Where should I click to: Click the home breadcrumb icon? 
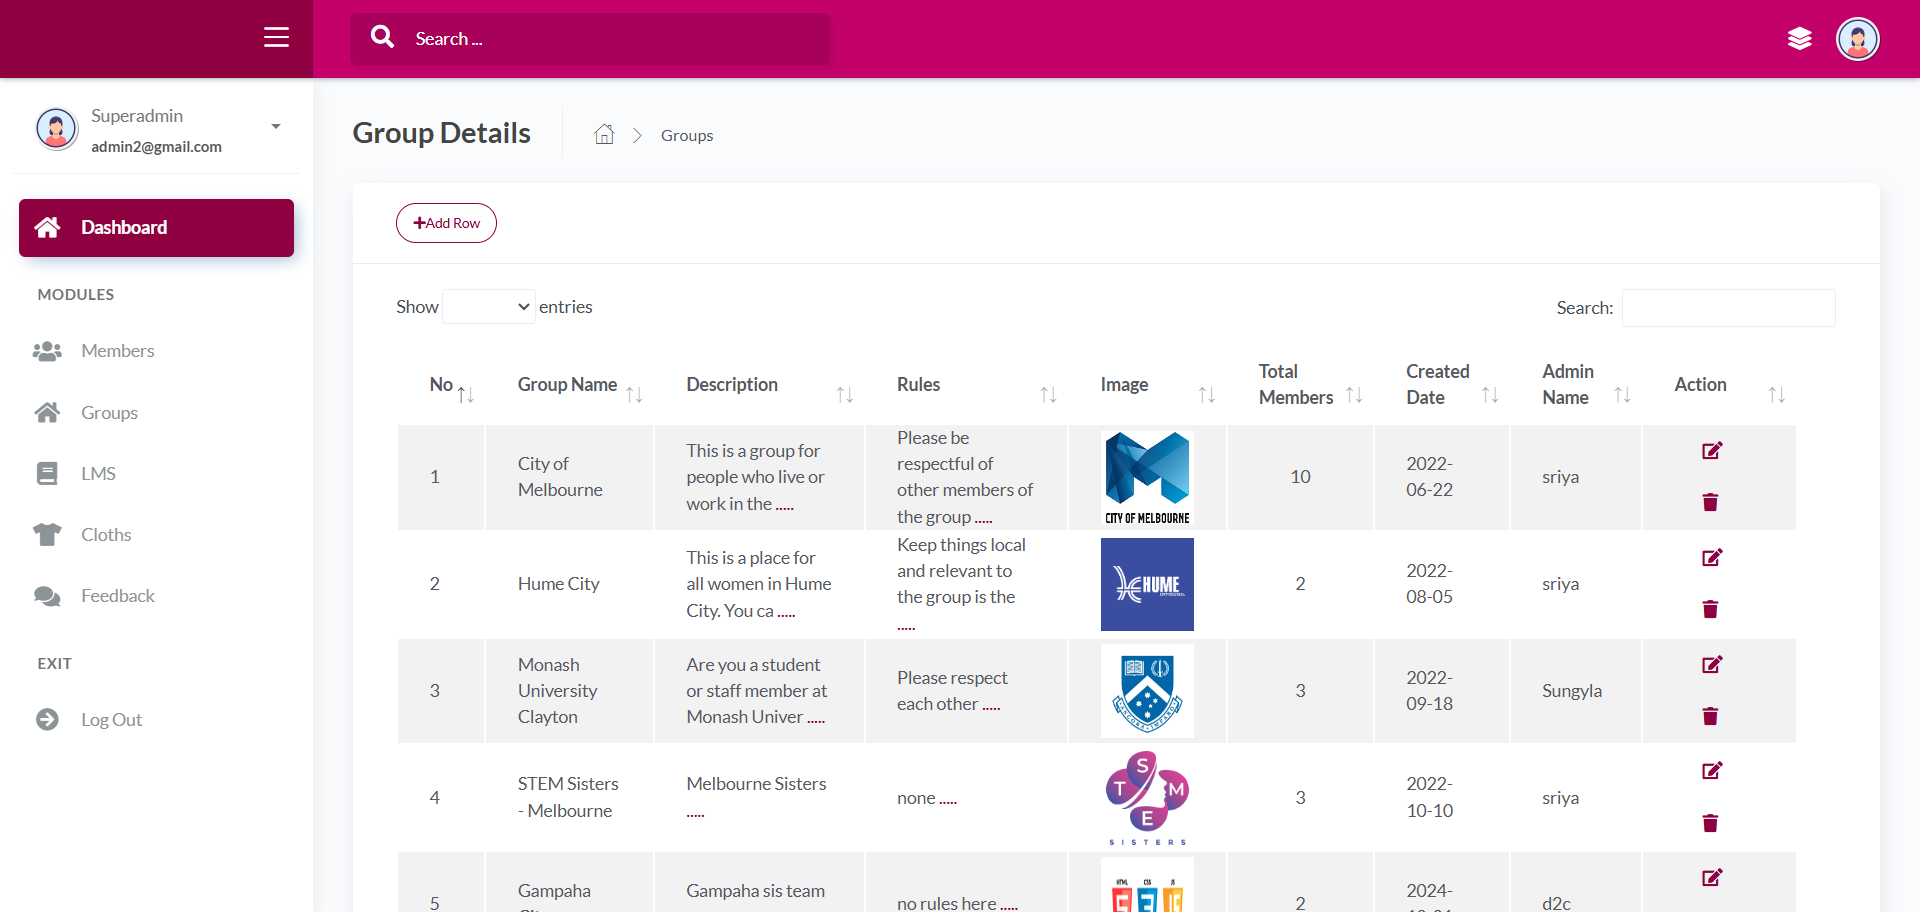[x=604, y=134]
